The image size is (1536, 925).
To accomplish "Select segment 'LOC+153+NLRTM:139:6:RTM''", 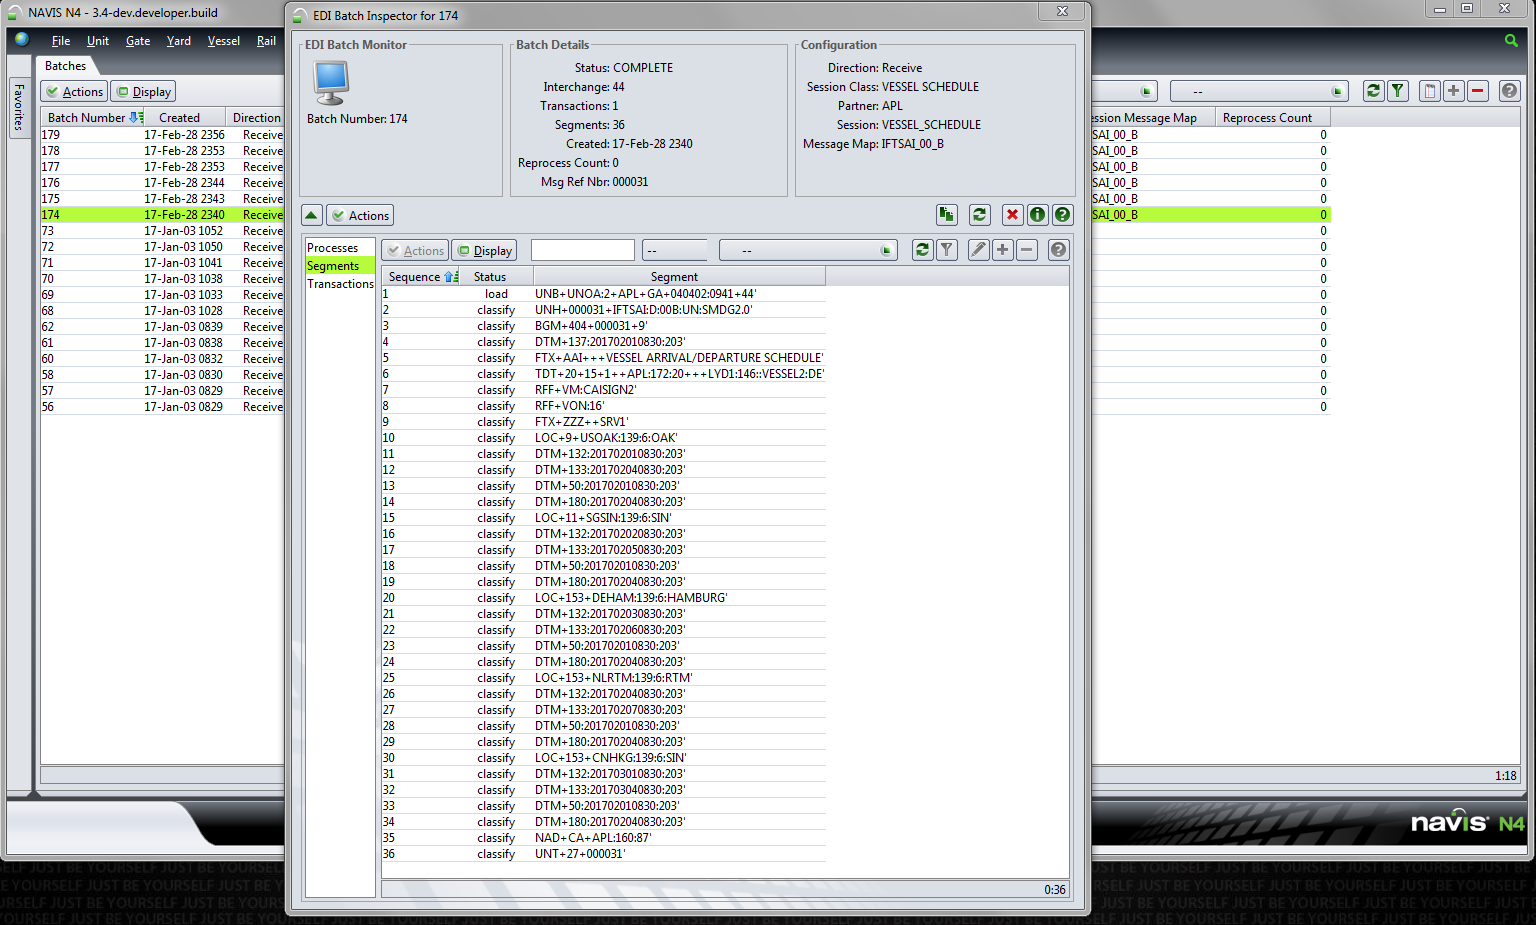I will [604, 678].
